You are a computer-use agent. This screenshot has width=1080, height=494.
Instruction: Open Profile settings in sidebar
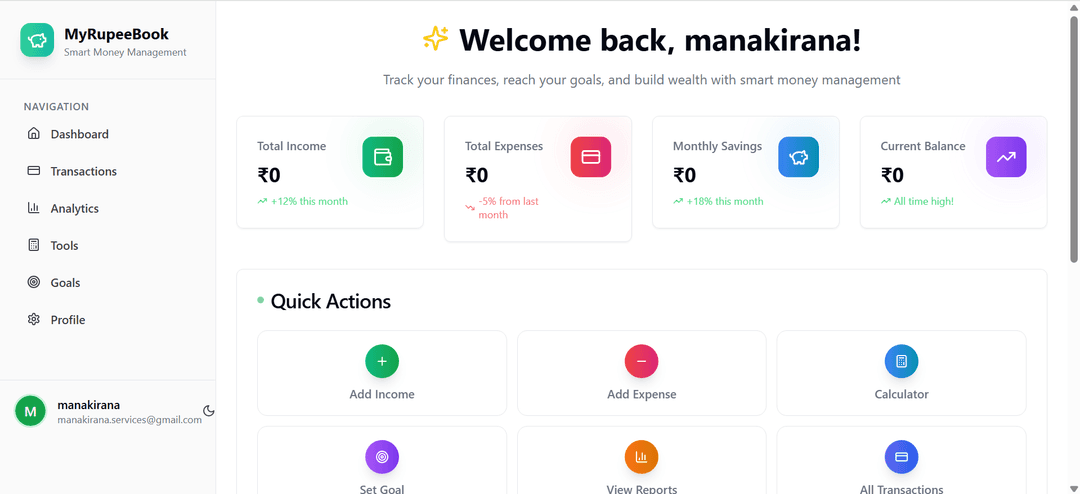click(67, 320)
